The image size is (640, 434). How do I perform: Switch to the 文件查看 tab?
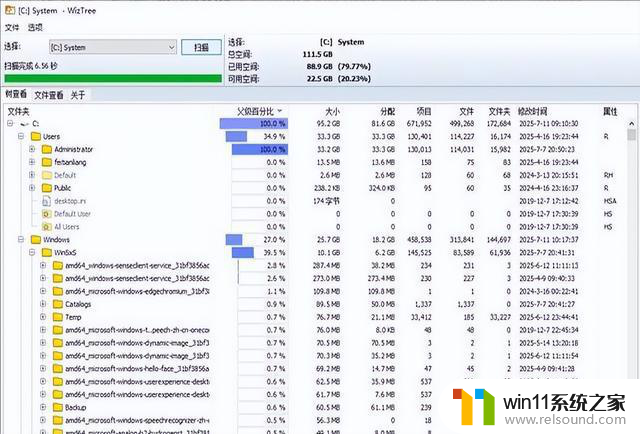point(49,95)
